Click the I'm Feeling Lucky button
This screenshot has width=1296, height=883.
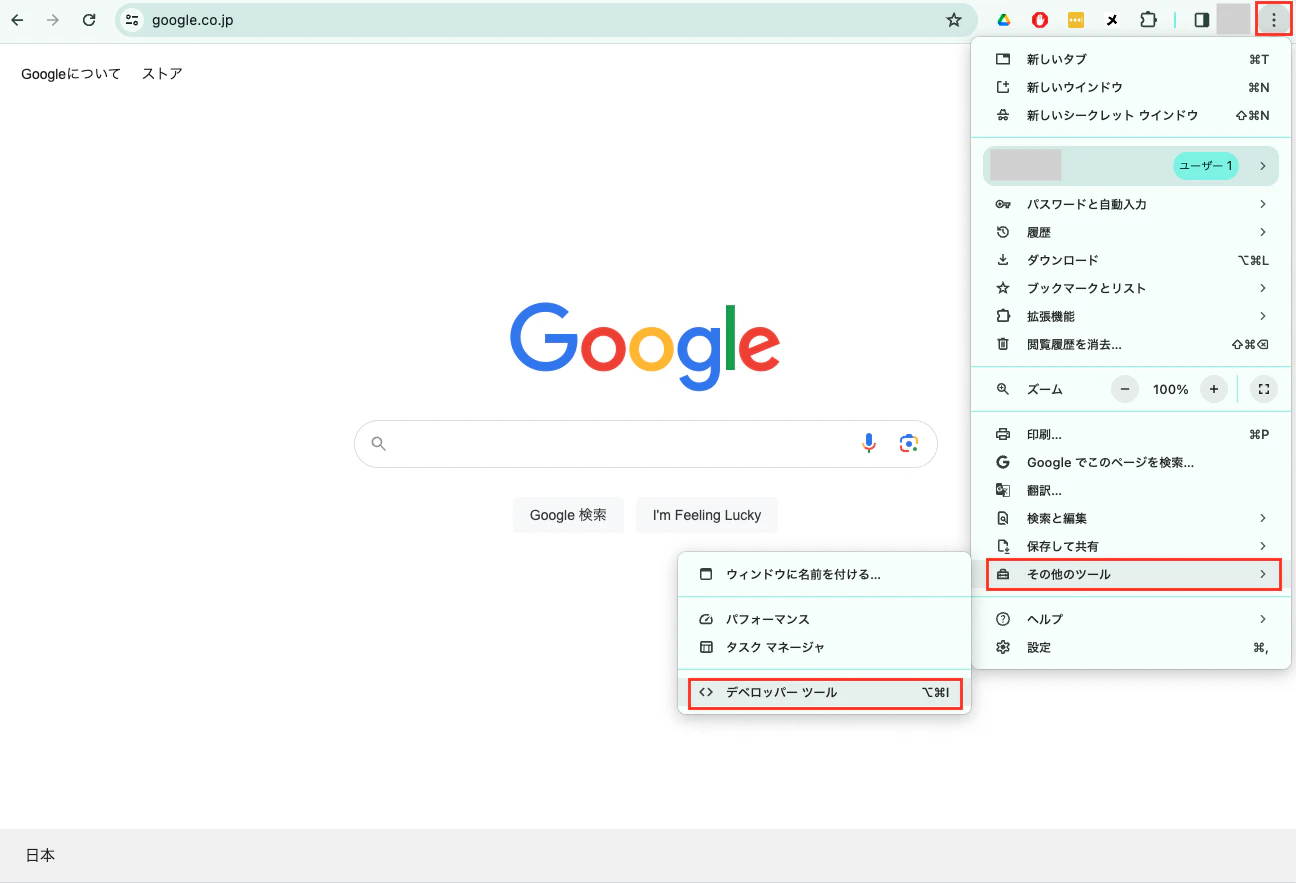[x=707, y=515]
